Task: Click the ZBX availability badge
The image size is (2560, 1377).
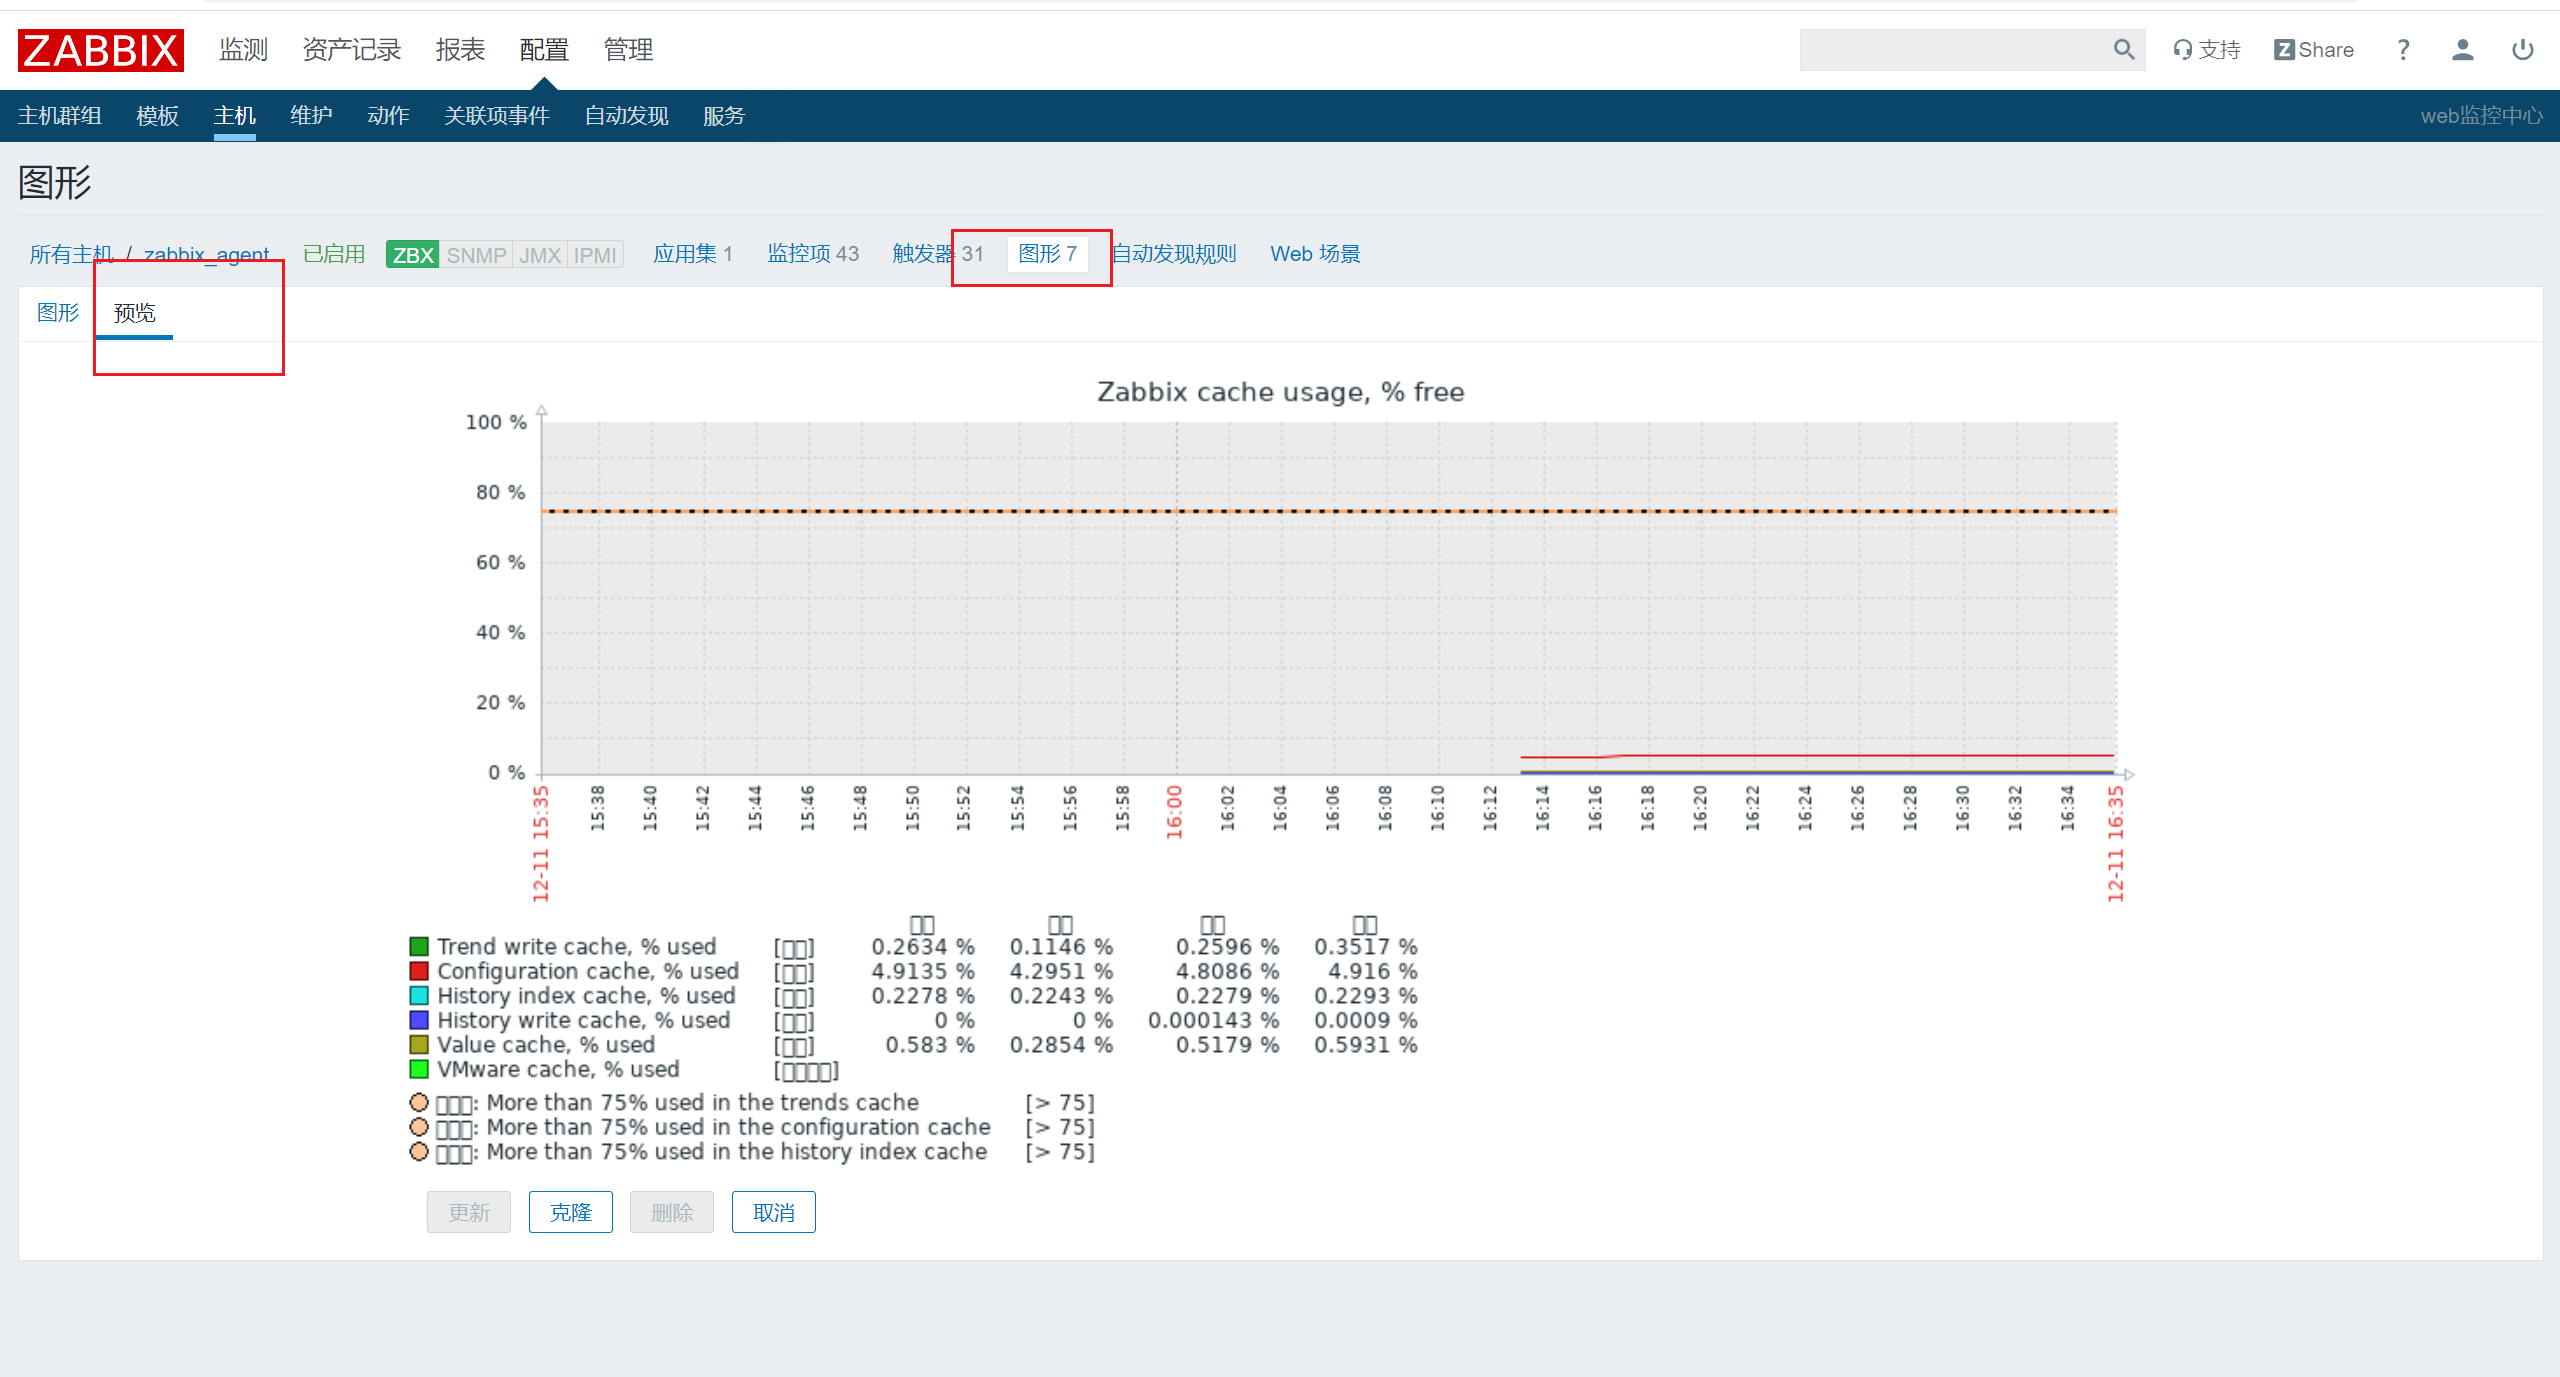Action: tap(413, 255)
